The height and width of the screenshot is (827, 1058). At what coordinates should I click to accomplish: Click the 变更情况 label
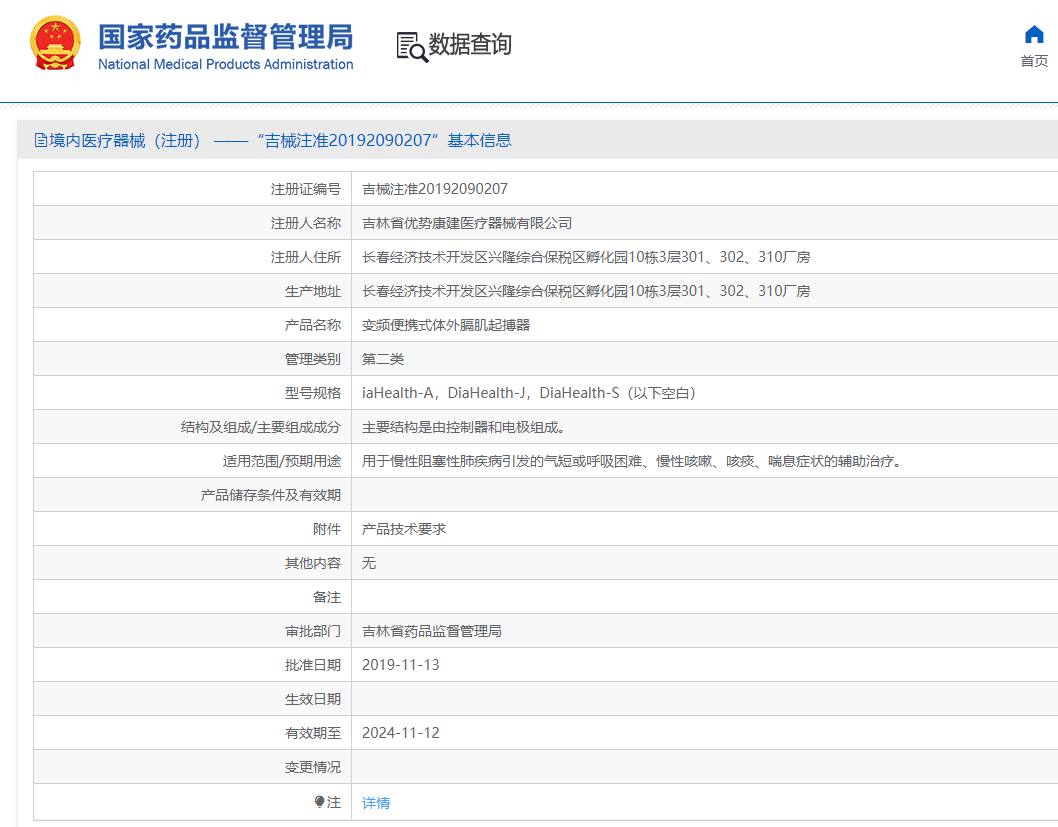312,767
